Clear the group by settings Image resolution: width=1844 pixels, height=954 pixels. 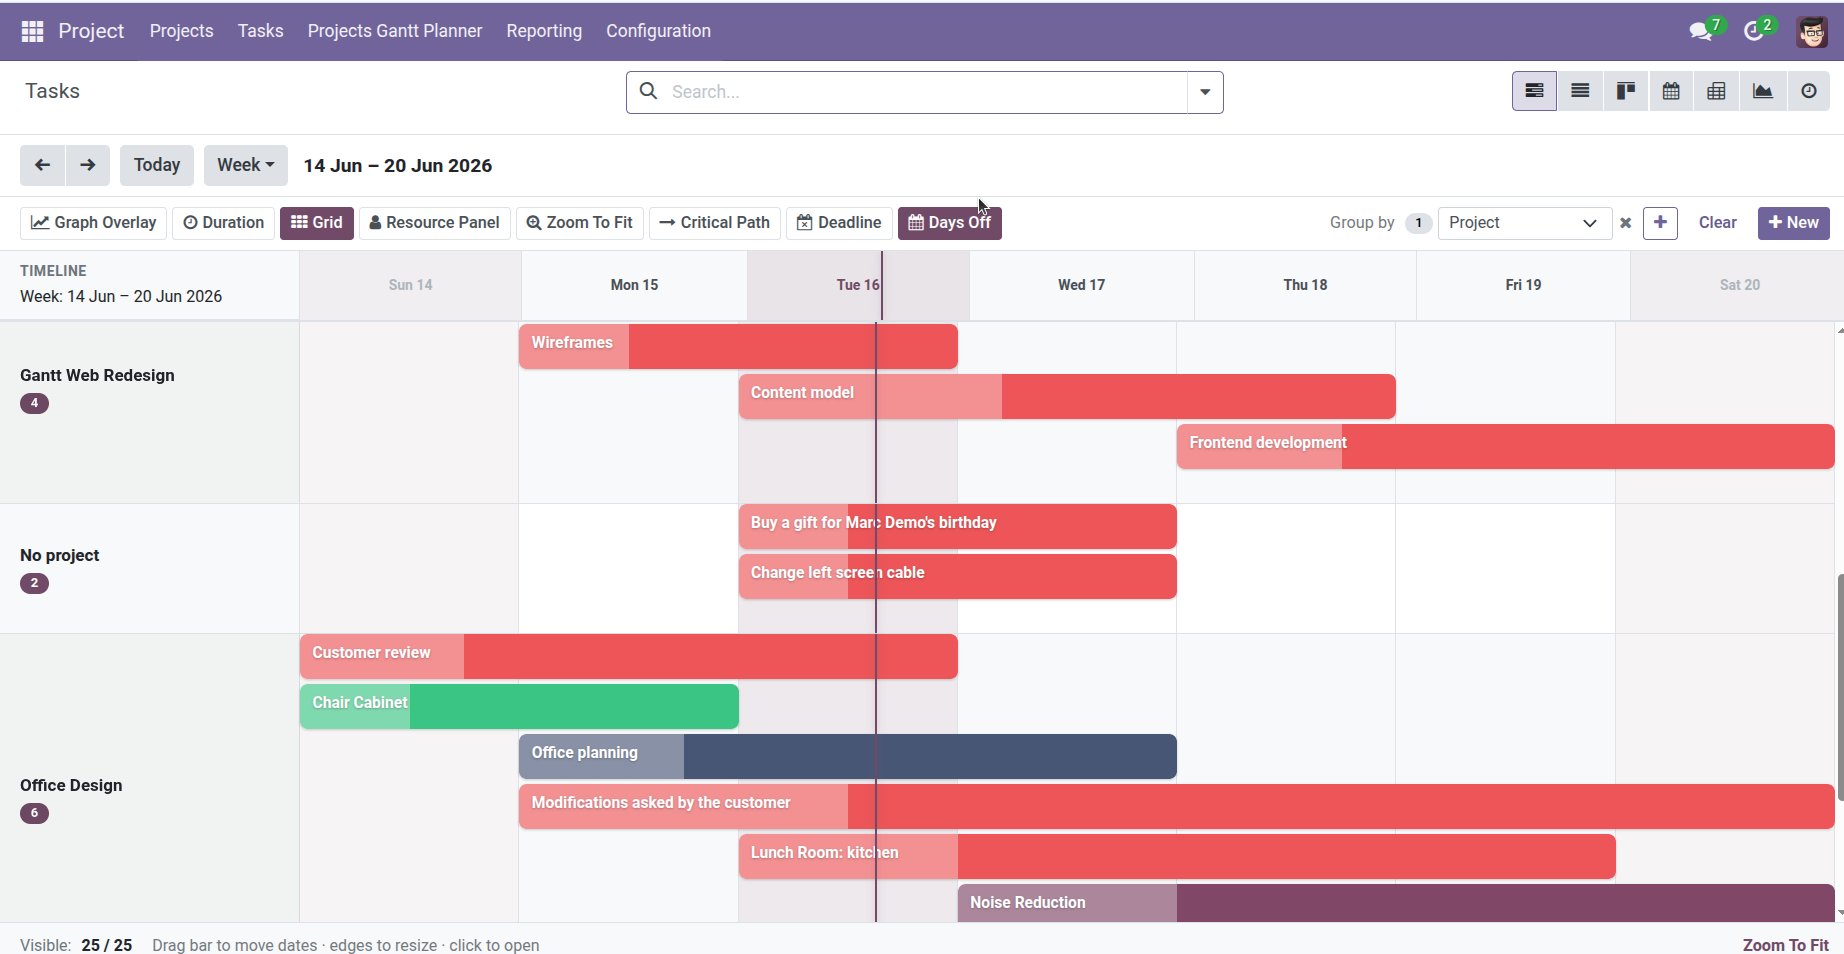click(1717, 223)
